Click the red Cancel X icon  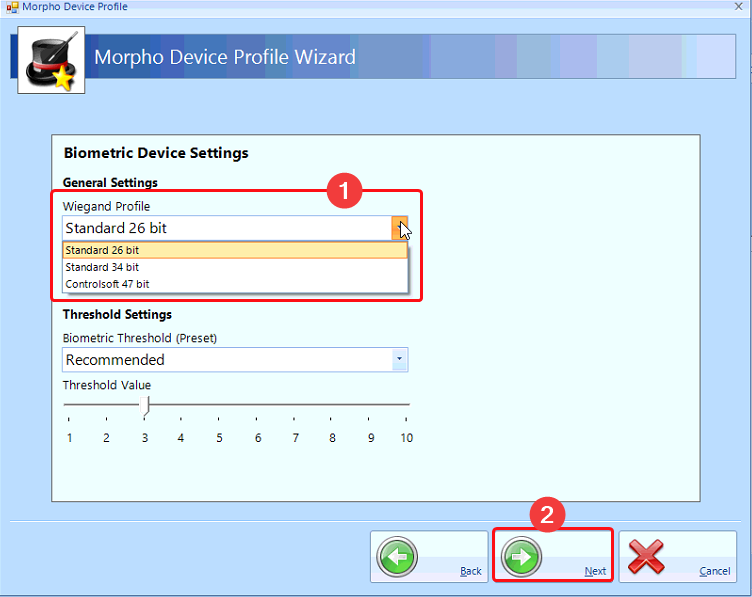pyautogui.click(x=646, y=556)
